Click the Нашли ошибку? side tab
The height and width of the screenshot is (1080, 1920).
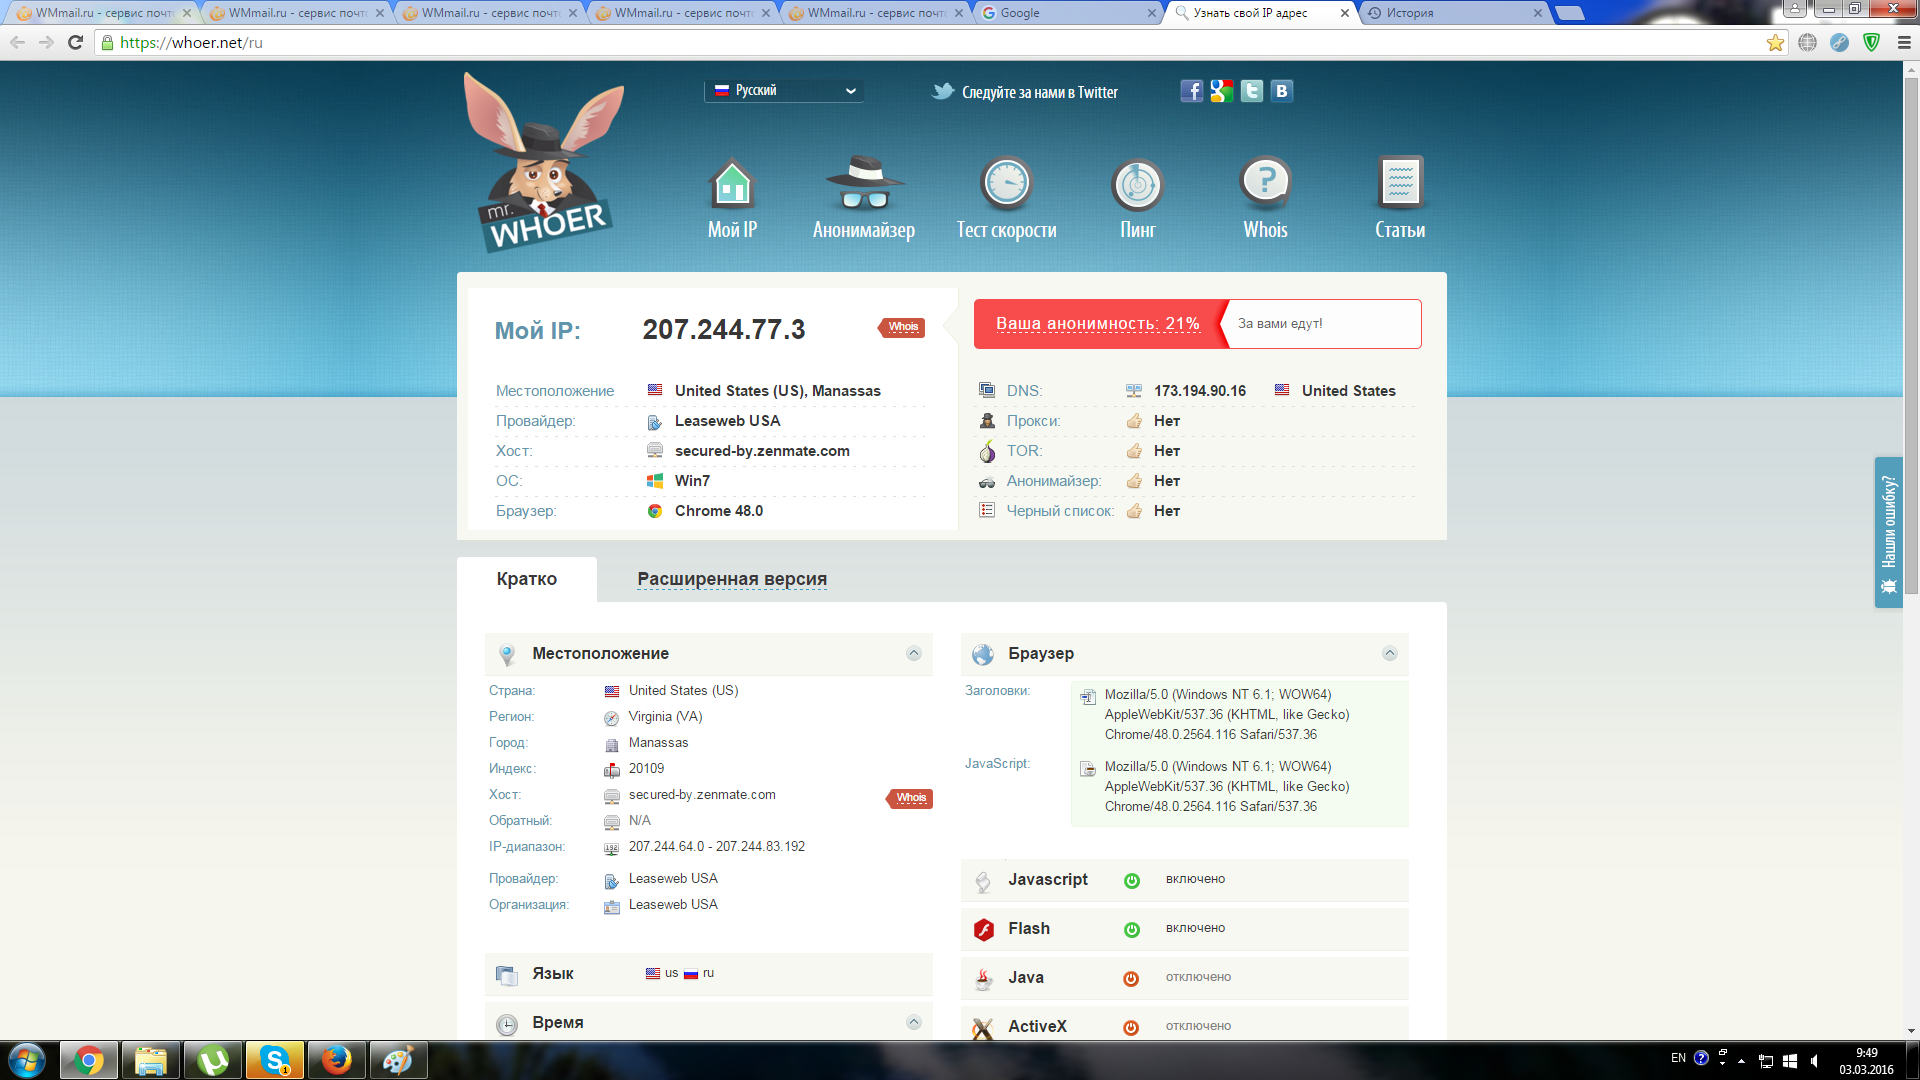1888,532
